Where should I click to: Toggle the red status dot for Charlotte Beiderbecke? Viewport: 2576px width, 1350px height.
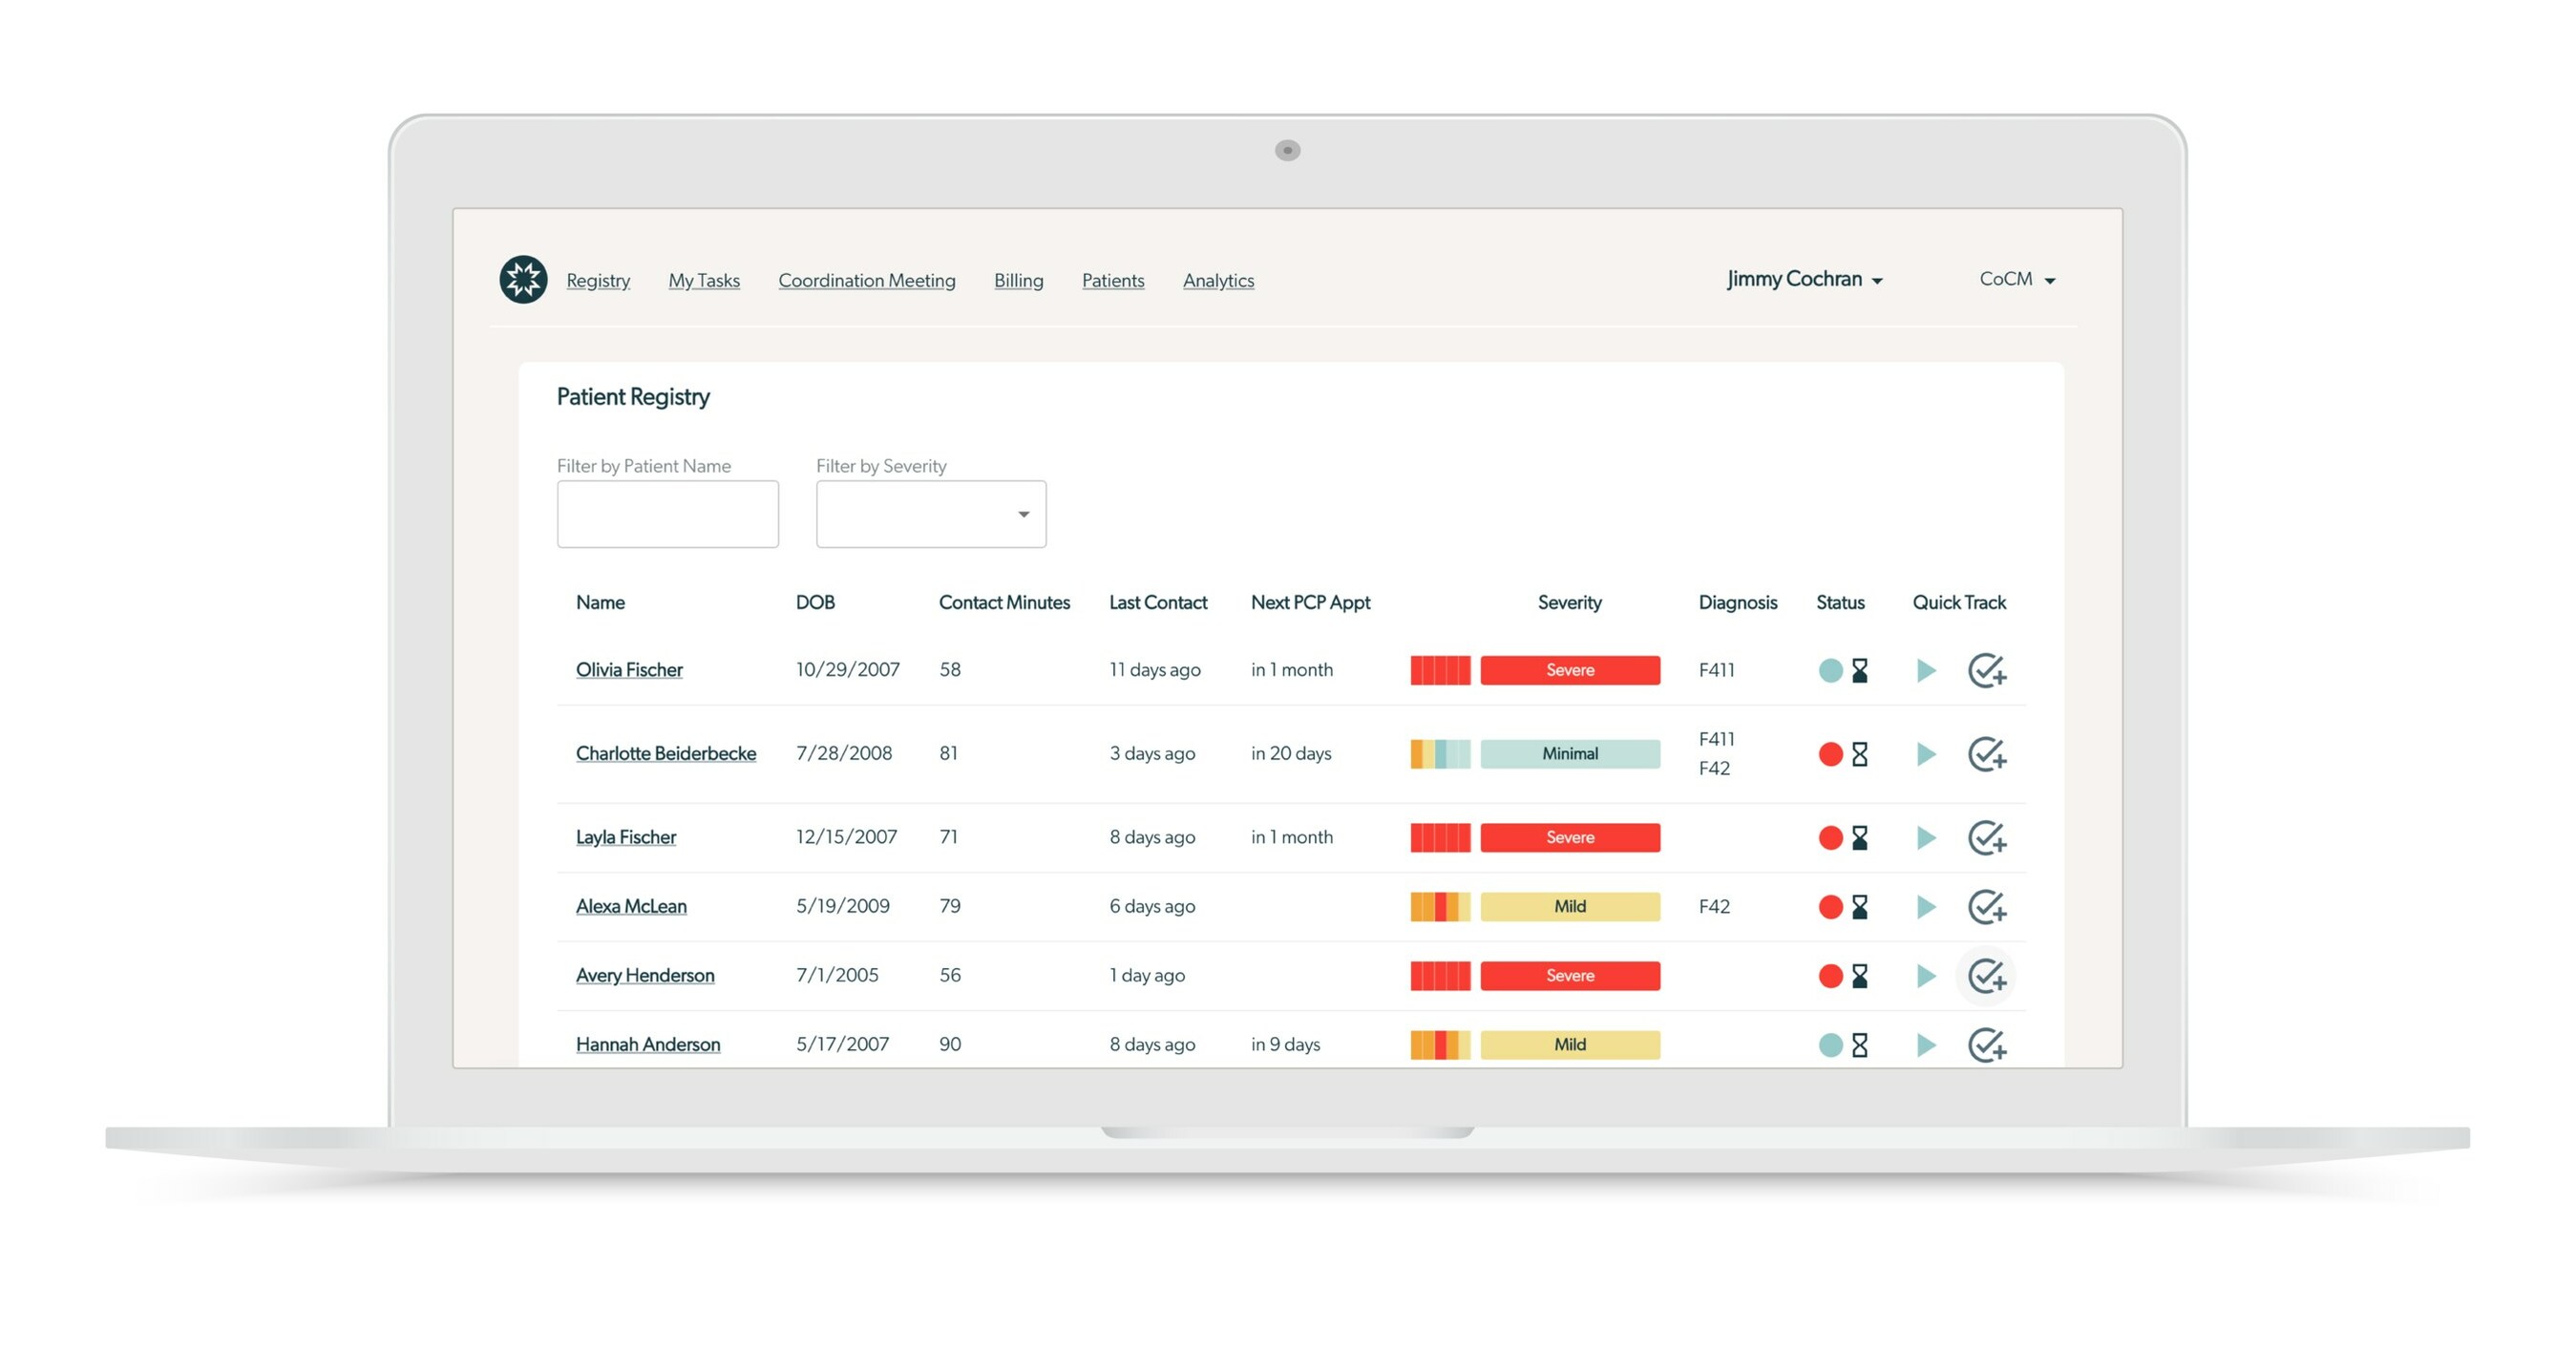[x=1830, y=754]
